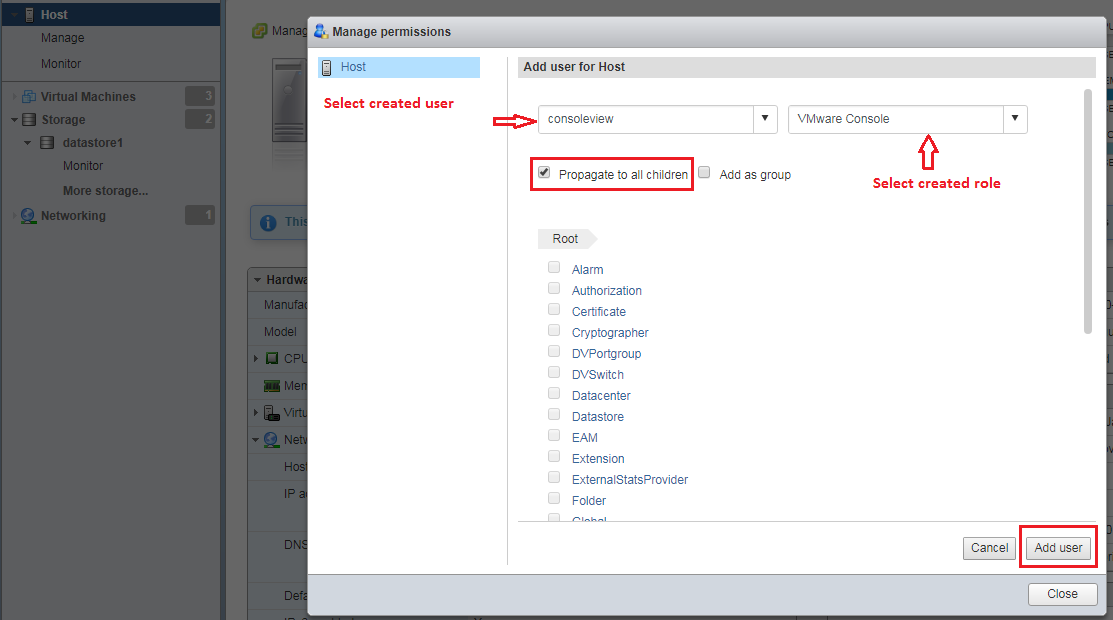
Task: Open the consoleview user dropdown
Action: 765,119
